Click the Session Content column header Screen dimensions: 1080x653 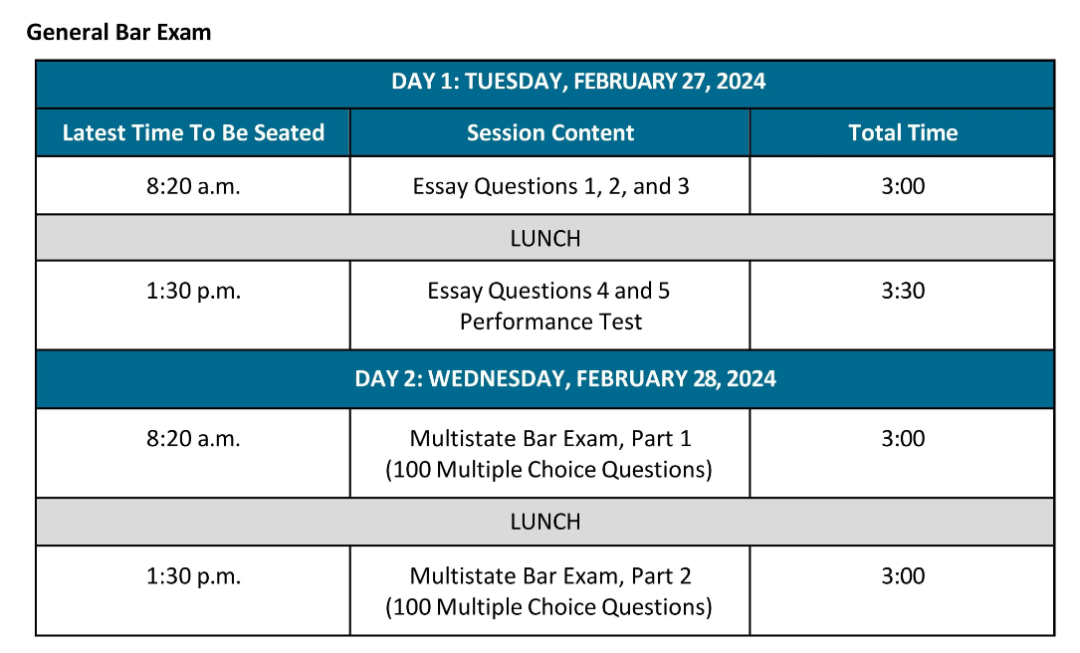[x=550, y=132]
